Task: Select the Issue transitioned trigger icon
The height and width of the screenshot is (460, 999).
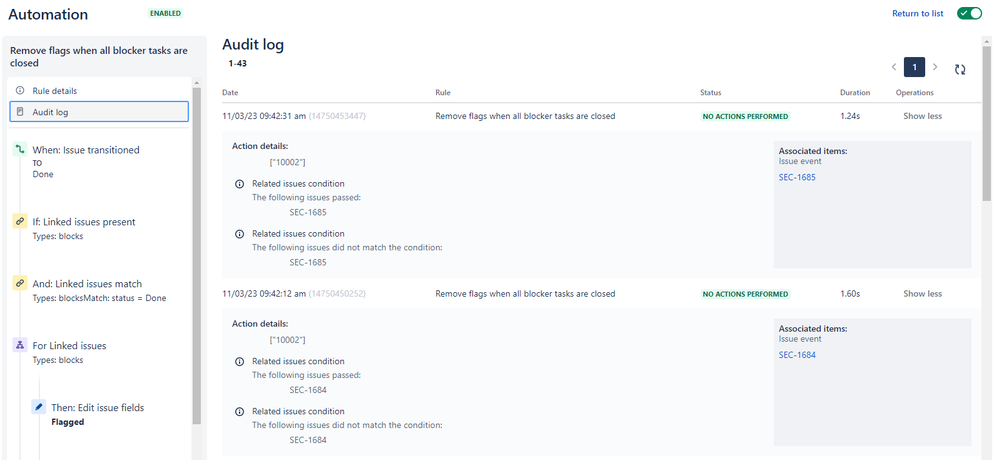Action: pos(20,150)
